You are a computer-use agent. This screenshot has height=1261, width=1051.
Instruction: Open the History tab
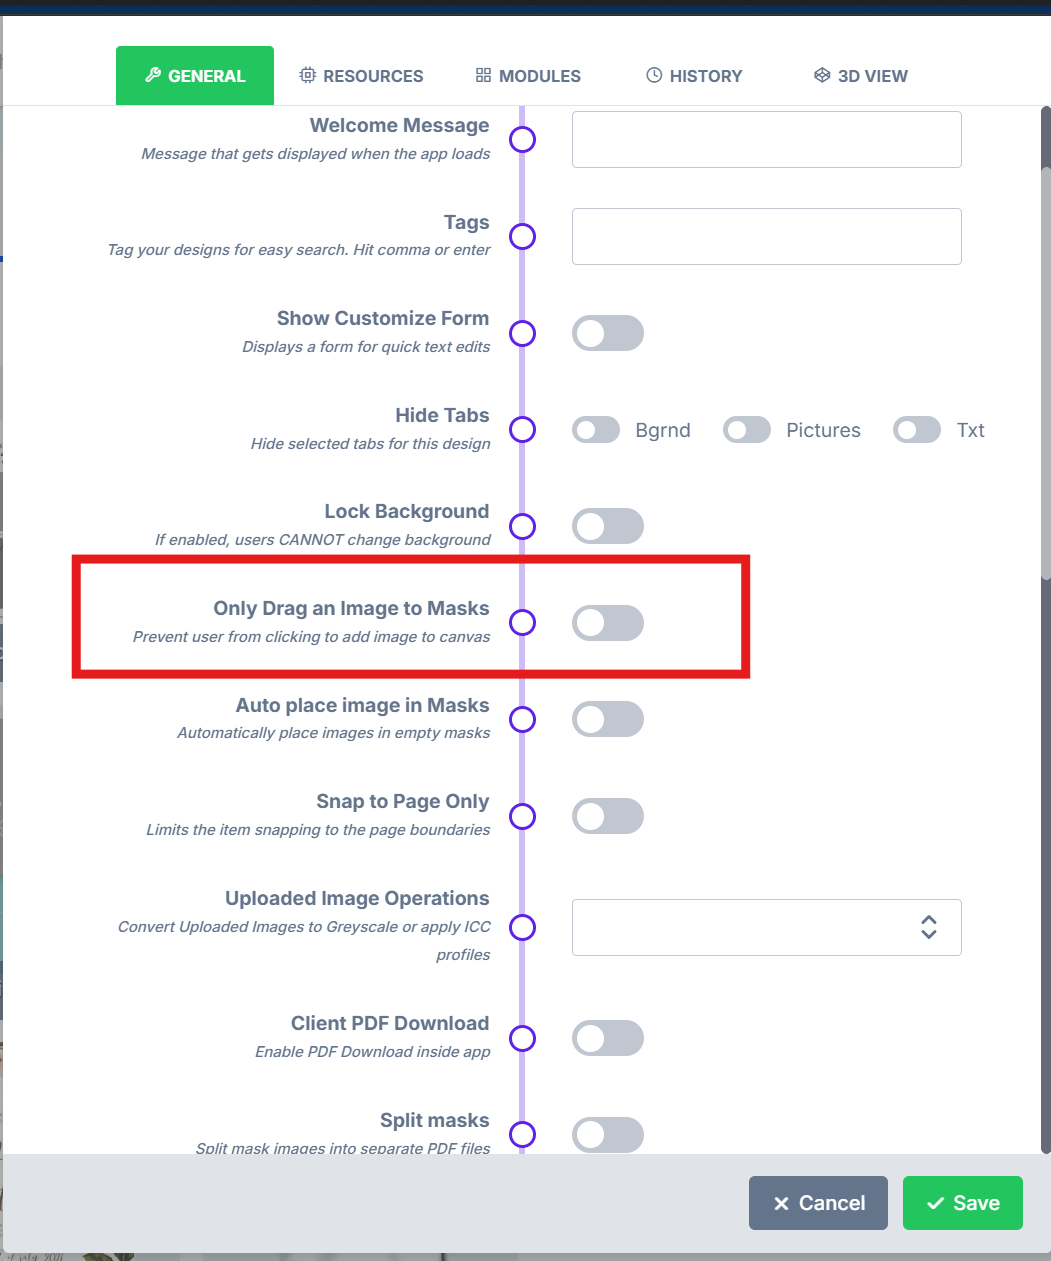[694, 76]
